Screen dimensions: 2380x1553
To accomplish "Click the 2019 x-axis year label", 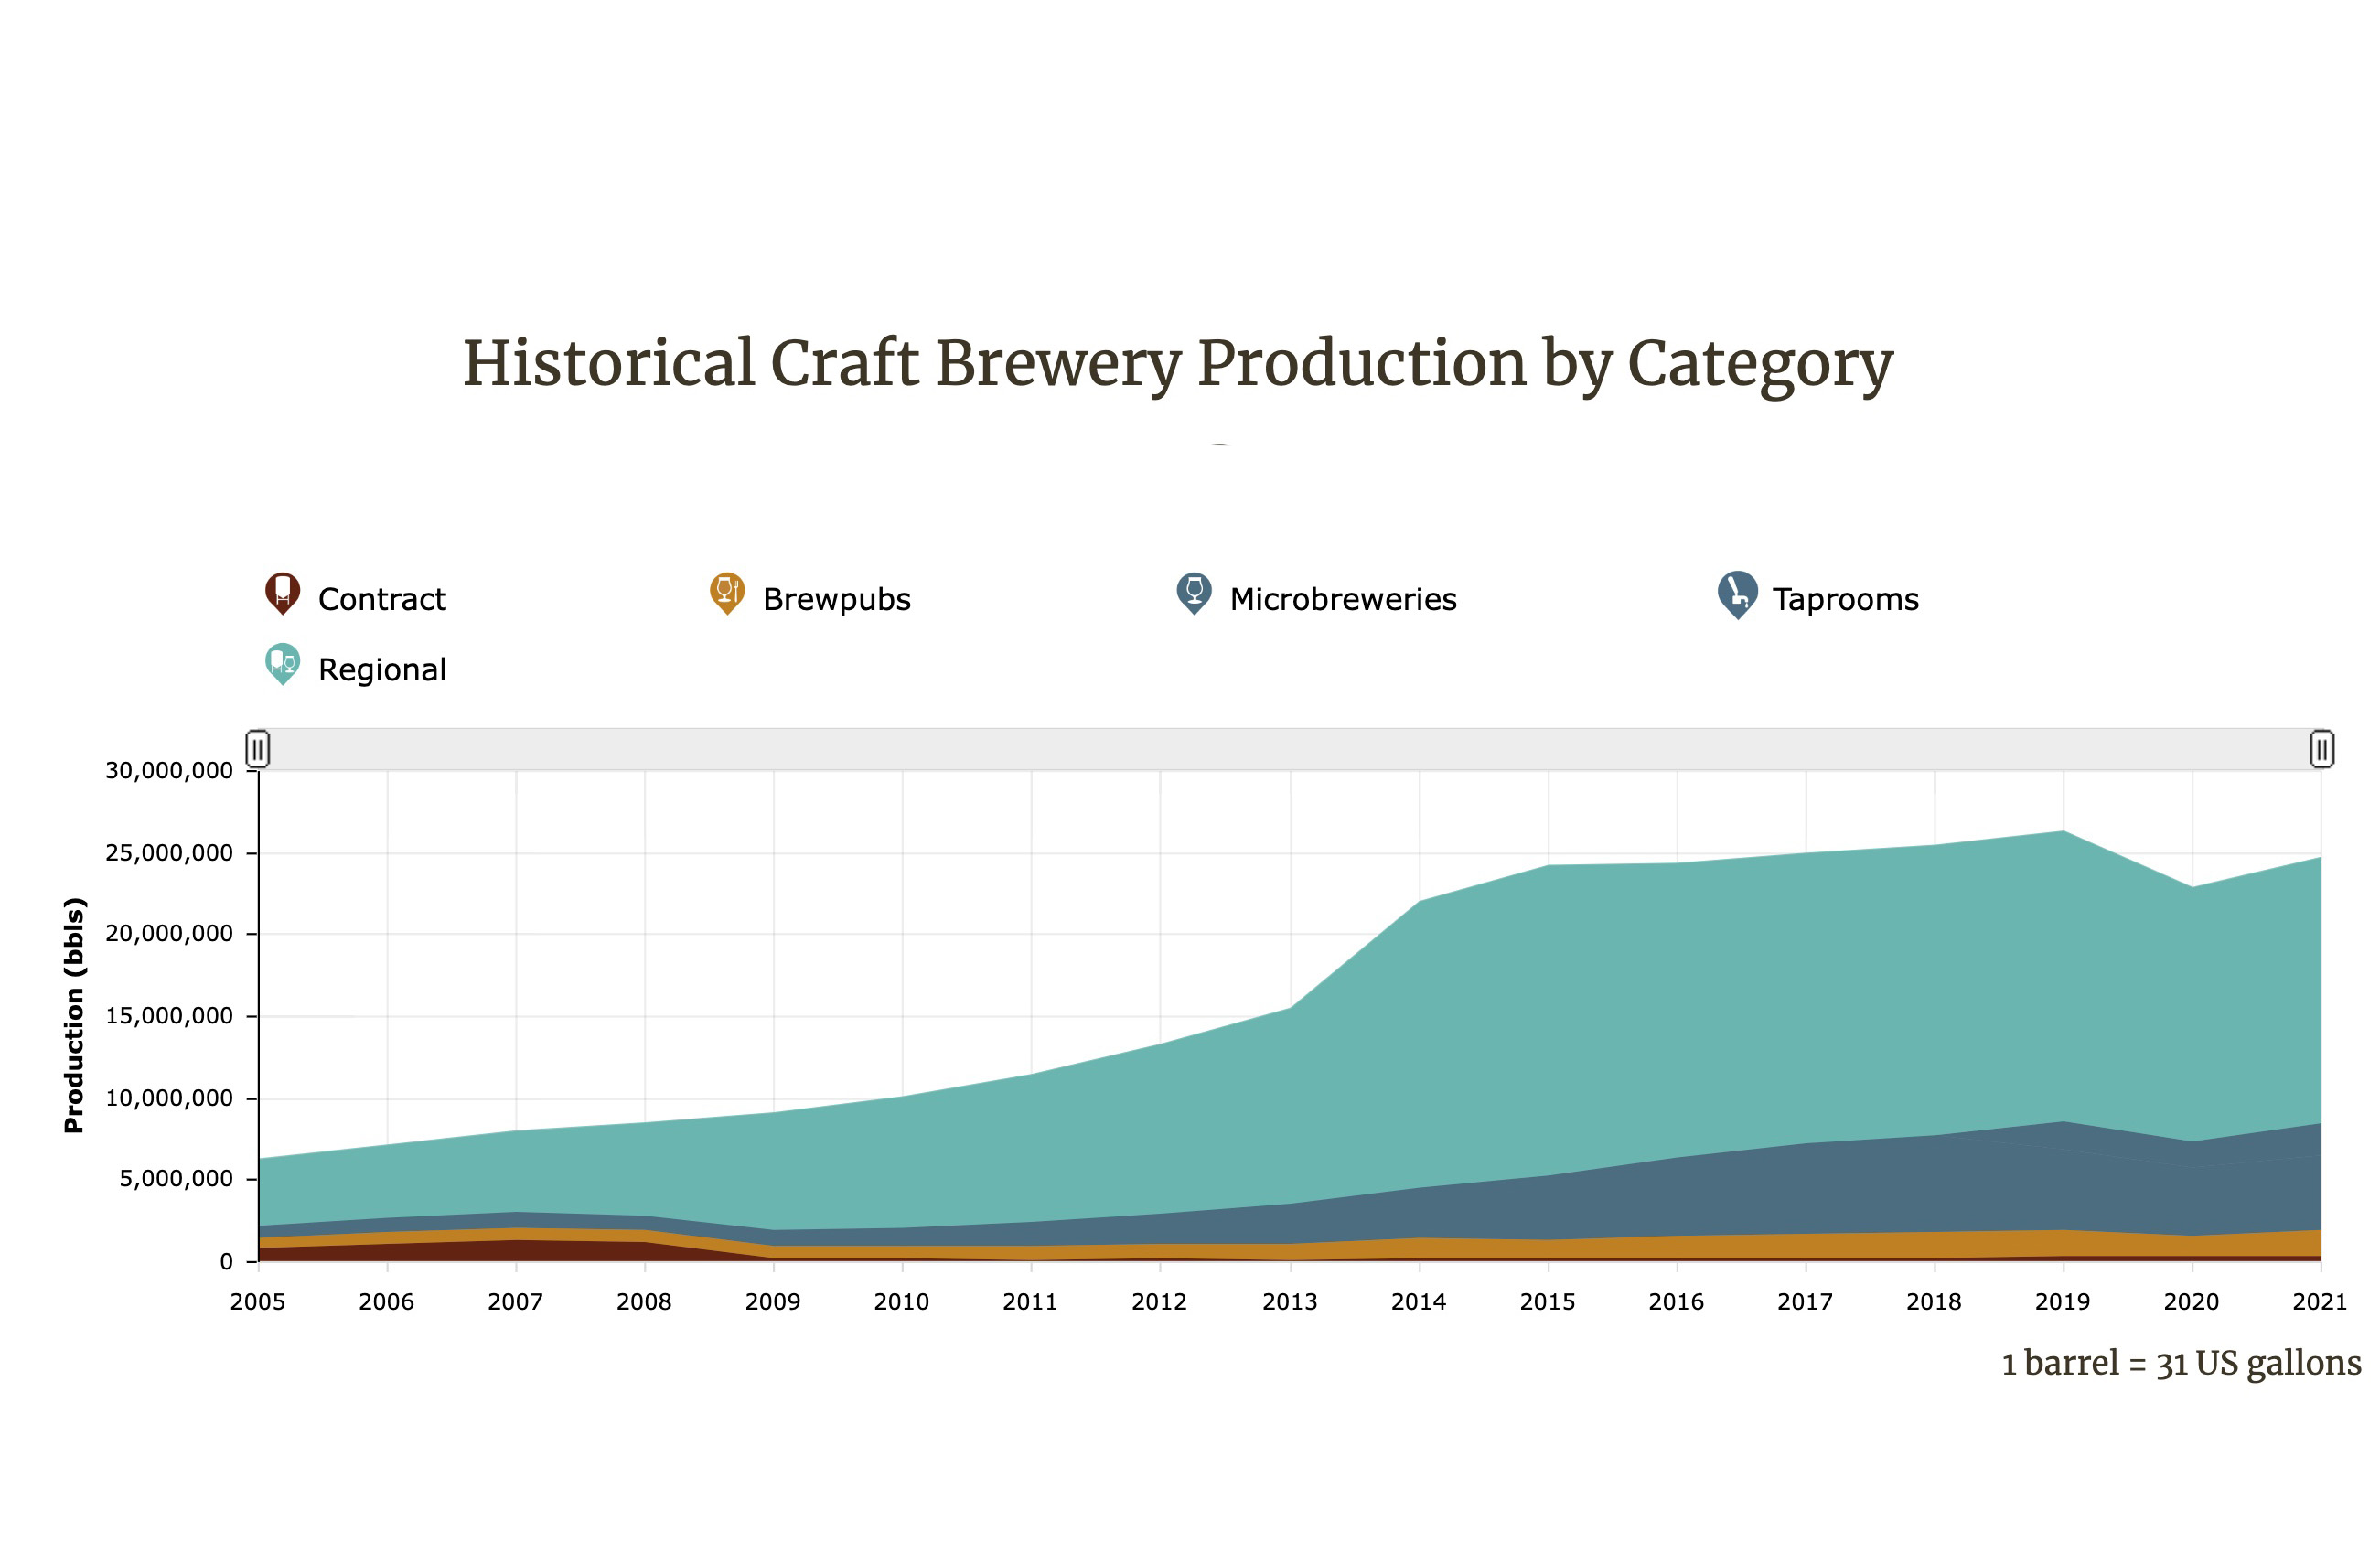I will coord(2062,1302).
